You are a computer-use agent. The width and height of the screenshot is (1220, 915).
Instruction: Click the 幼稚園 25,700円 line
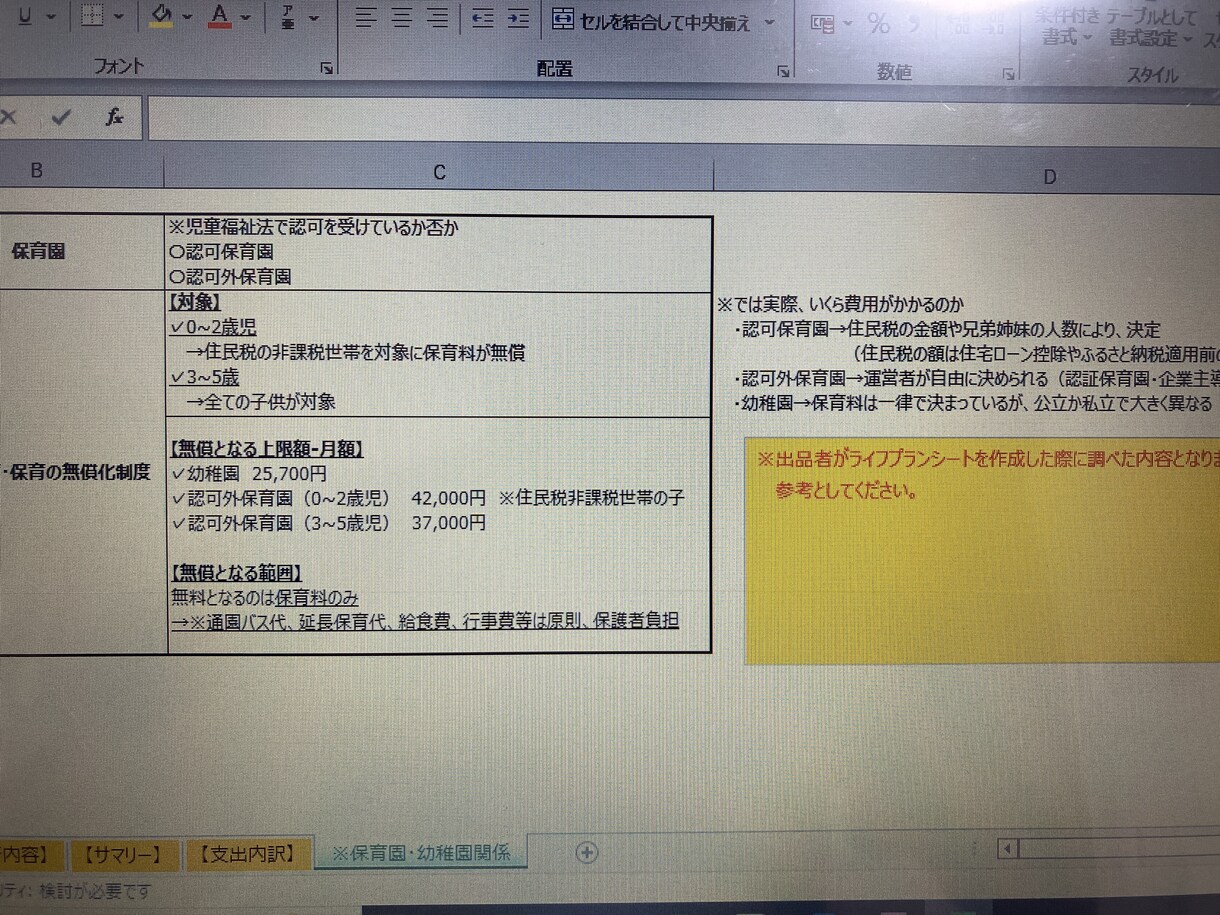pos(248,474)
